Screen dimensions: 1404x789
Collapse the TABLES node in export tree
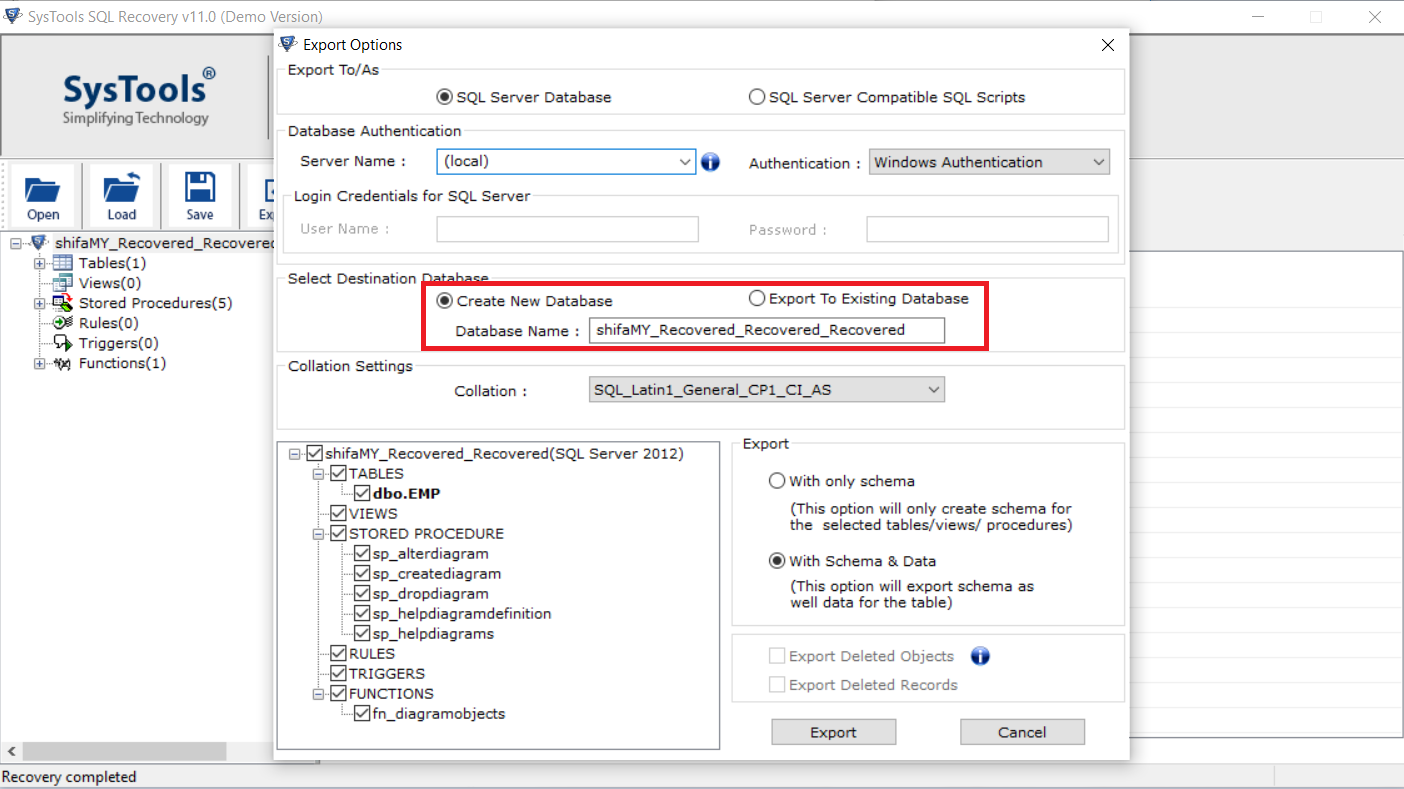point(319,474)
